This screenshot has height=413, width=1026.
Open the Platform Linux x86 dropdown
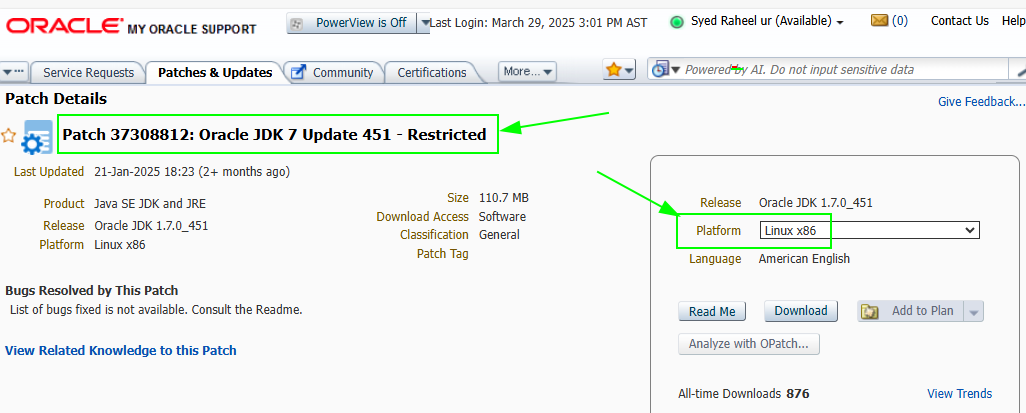[868, 231]
